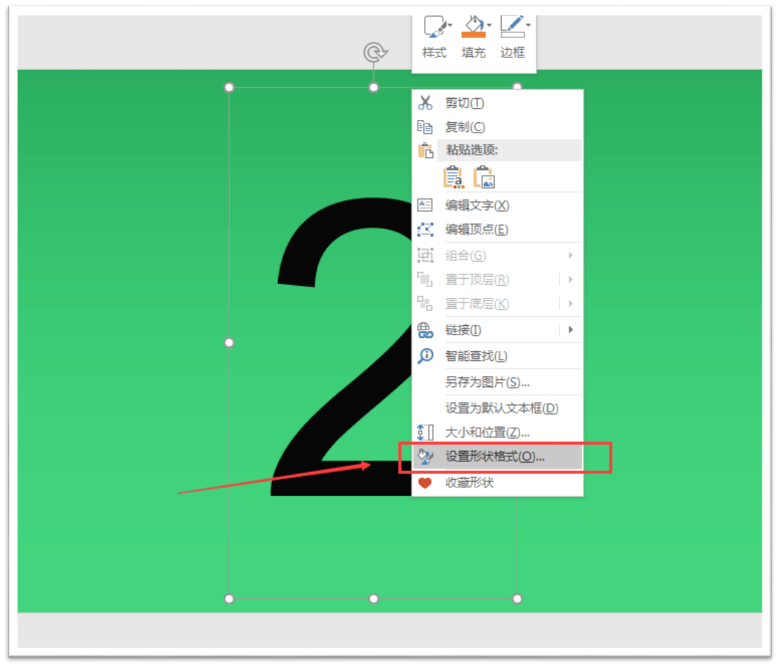This screenshot has height=667, width=779.
Task: Click the bottom-middle resize handle
Action: click(x=374, y=599)
